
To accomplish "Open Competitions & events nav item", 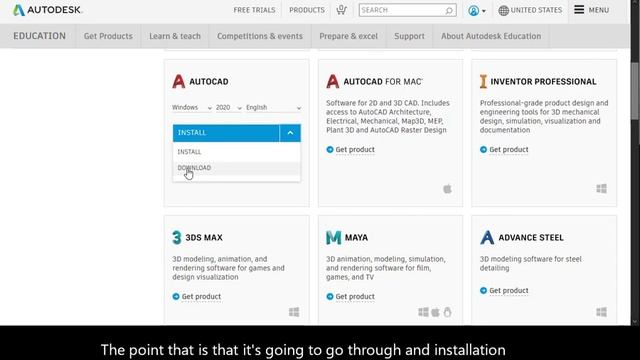I will 260,36.
